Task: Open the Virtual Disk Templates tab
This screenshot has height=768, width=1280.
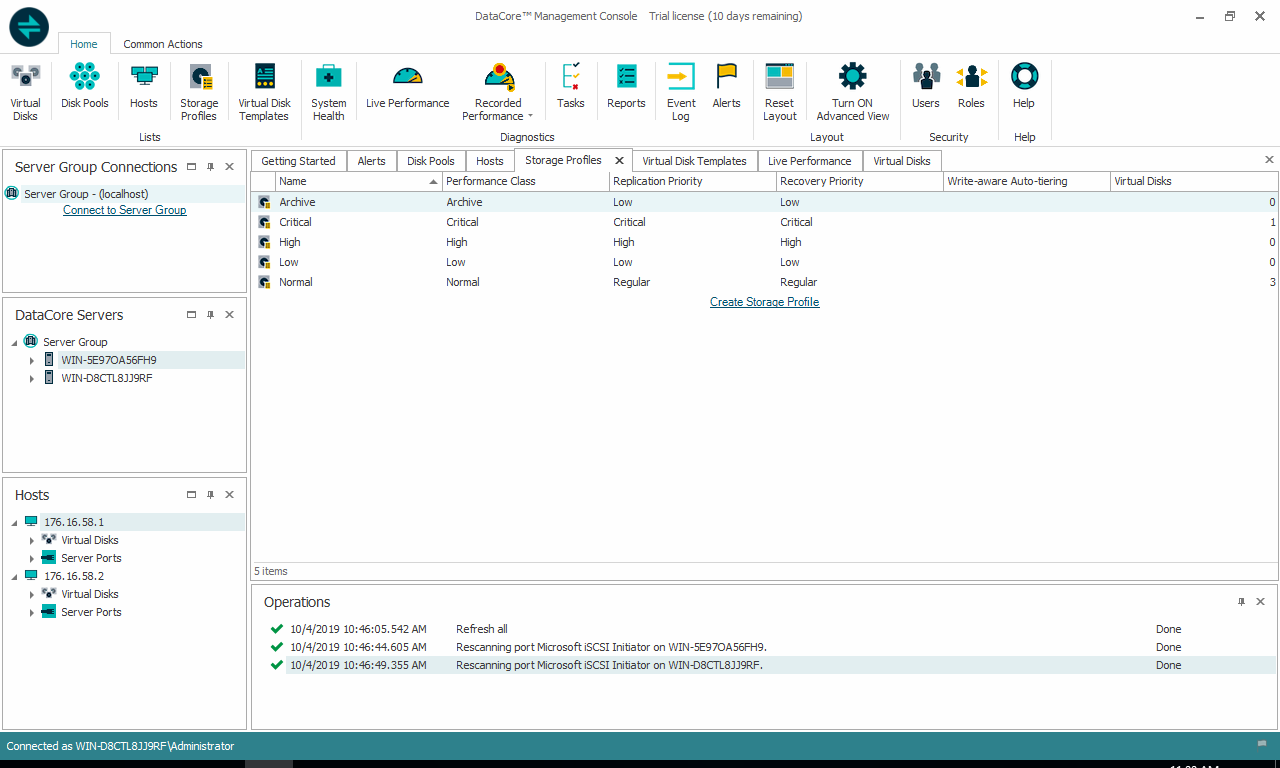Action: pos(694,161)
